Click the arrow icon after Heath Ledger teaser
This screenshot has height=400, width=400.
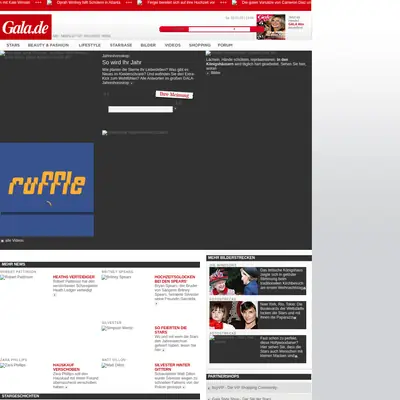click(55, 295)
